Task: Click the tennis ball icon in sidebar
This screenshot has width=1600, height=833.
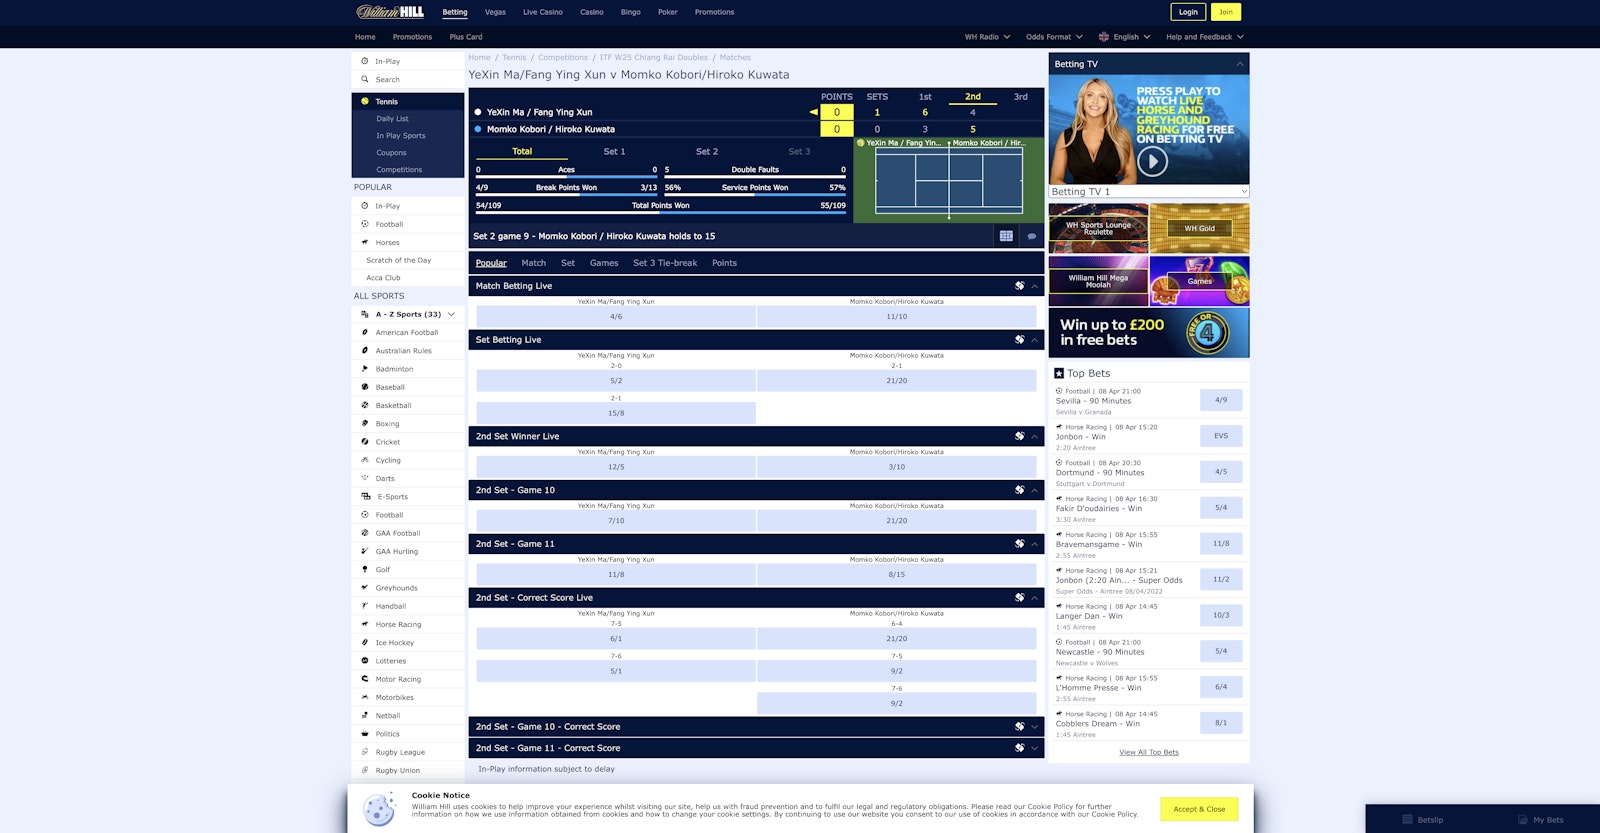Action: [365, 102]
